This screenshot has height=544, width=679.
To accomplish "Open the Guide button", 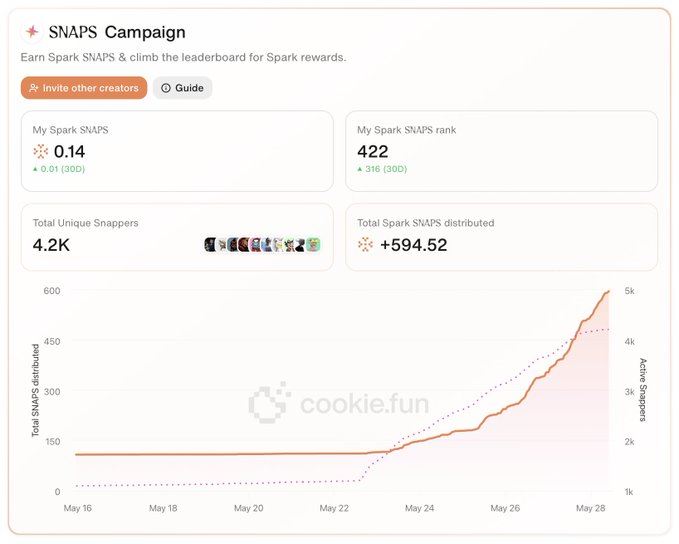I will point(182,88).
